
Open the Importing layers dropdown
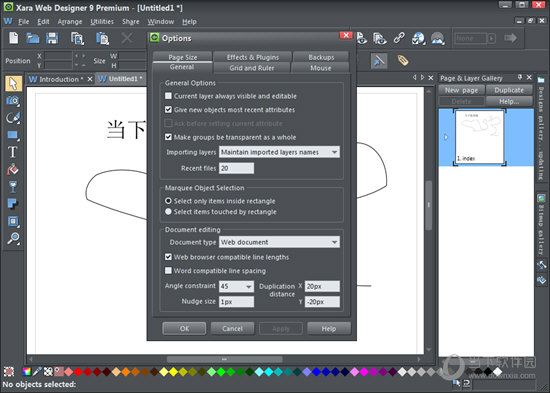pyautogui.click(x=279, y=152)
